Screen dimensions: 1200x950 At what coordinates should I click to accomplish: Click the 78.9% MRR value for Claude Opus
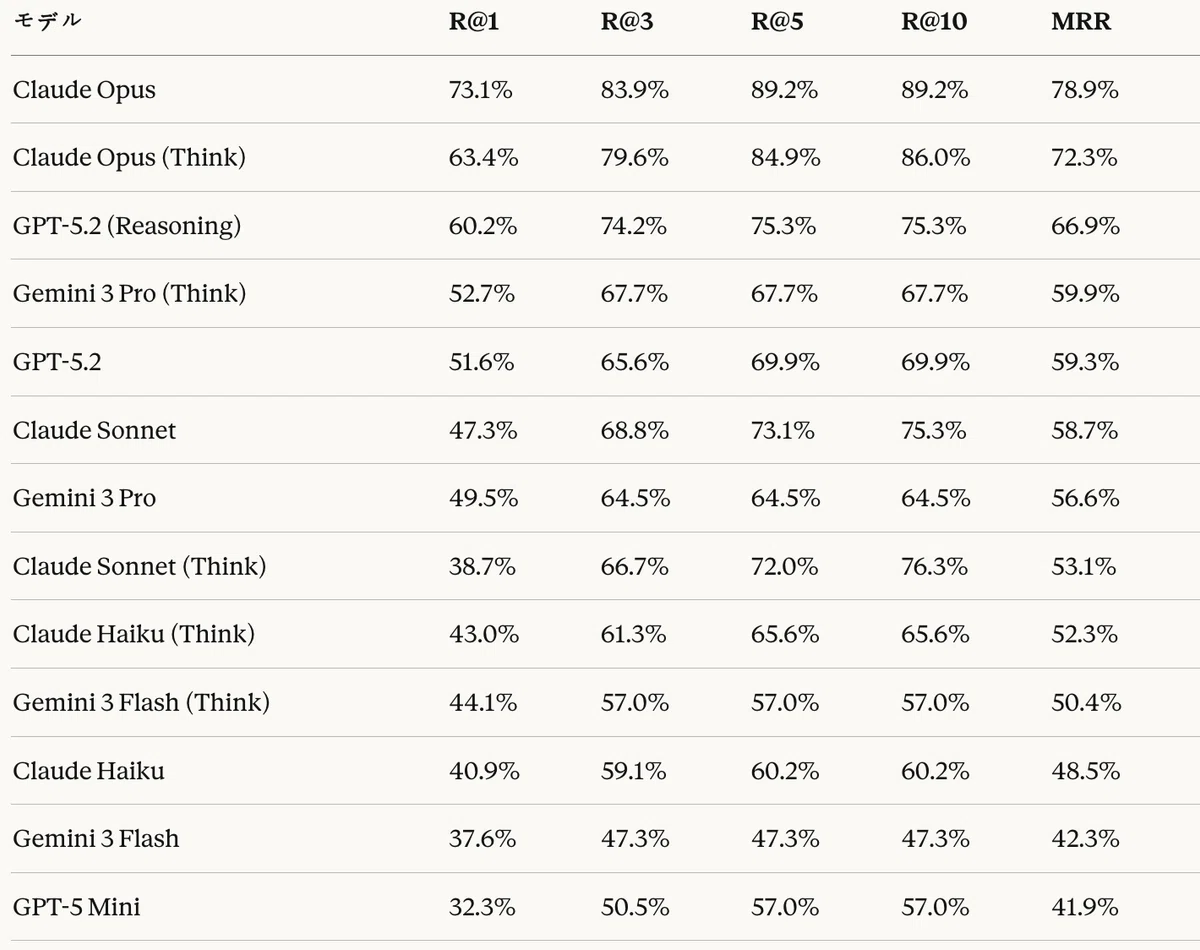[1085, 90]
